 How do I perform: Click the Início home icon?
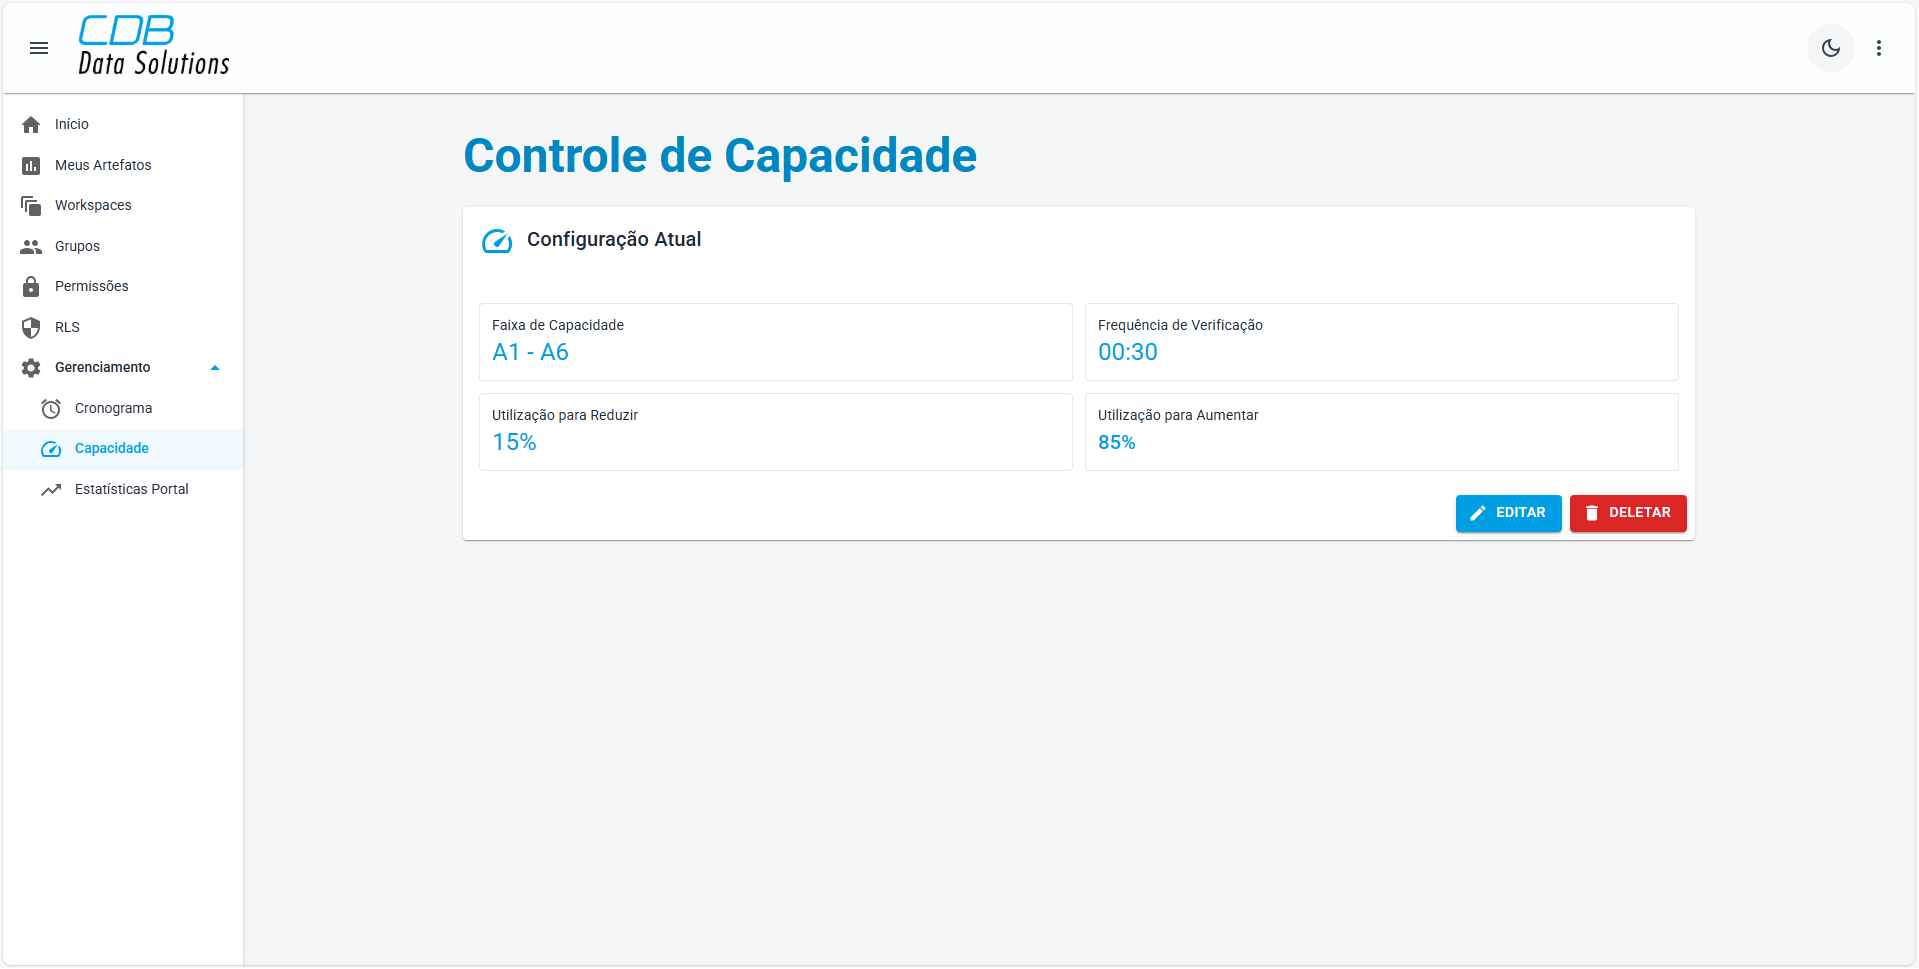click(31, 125)
